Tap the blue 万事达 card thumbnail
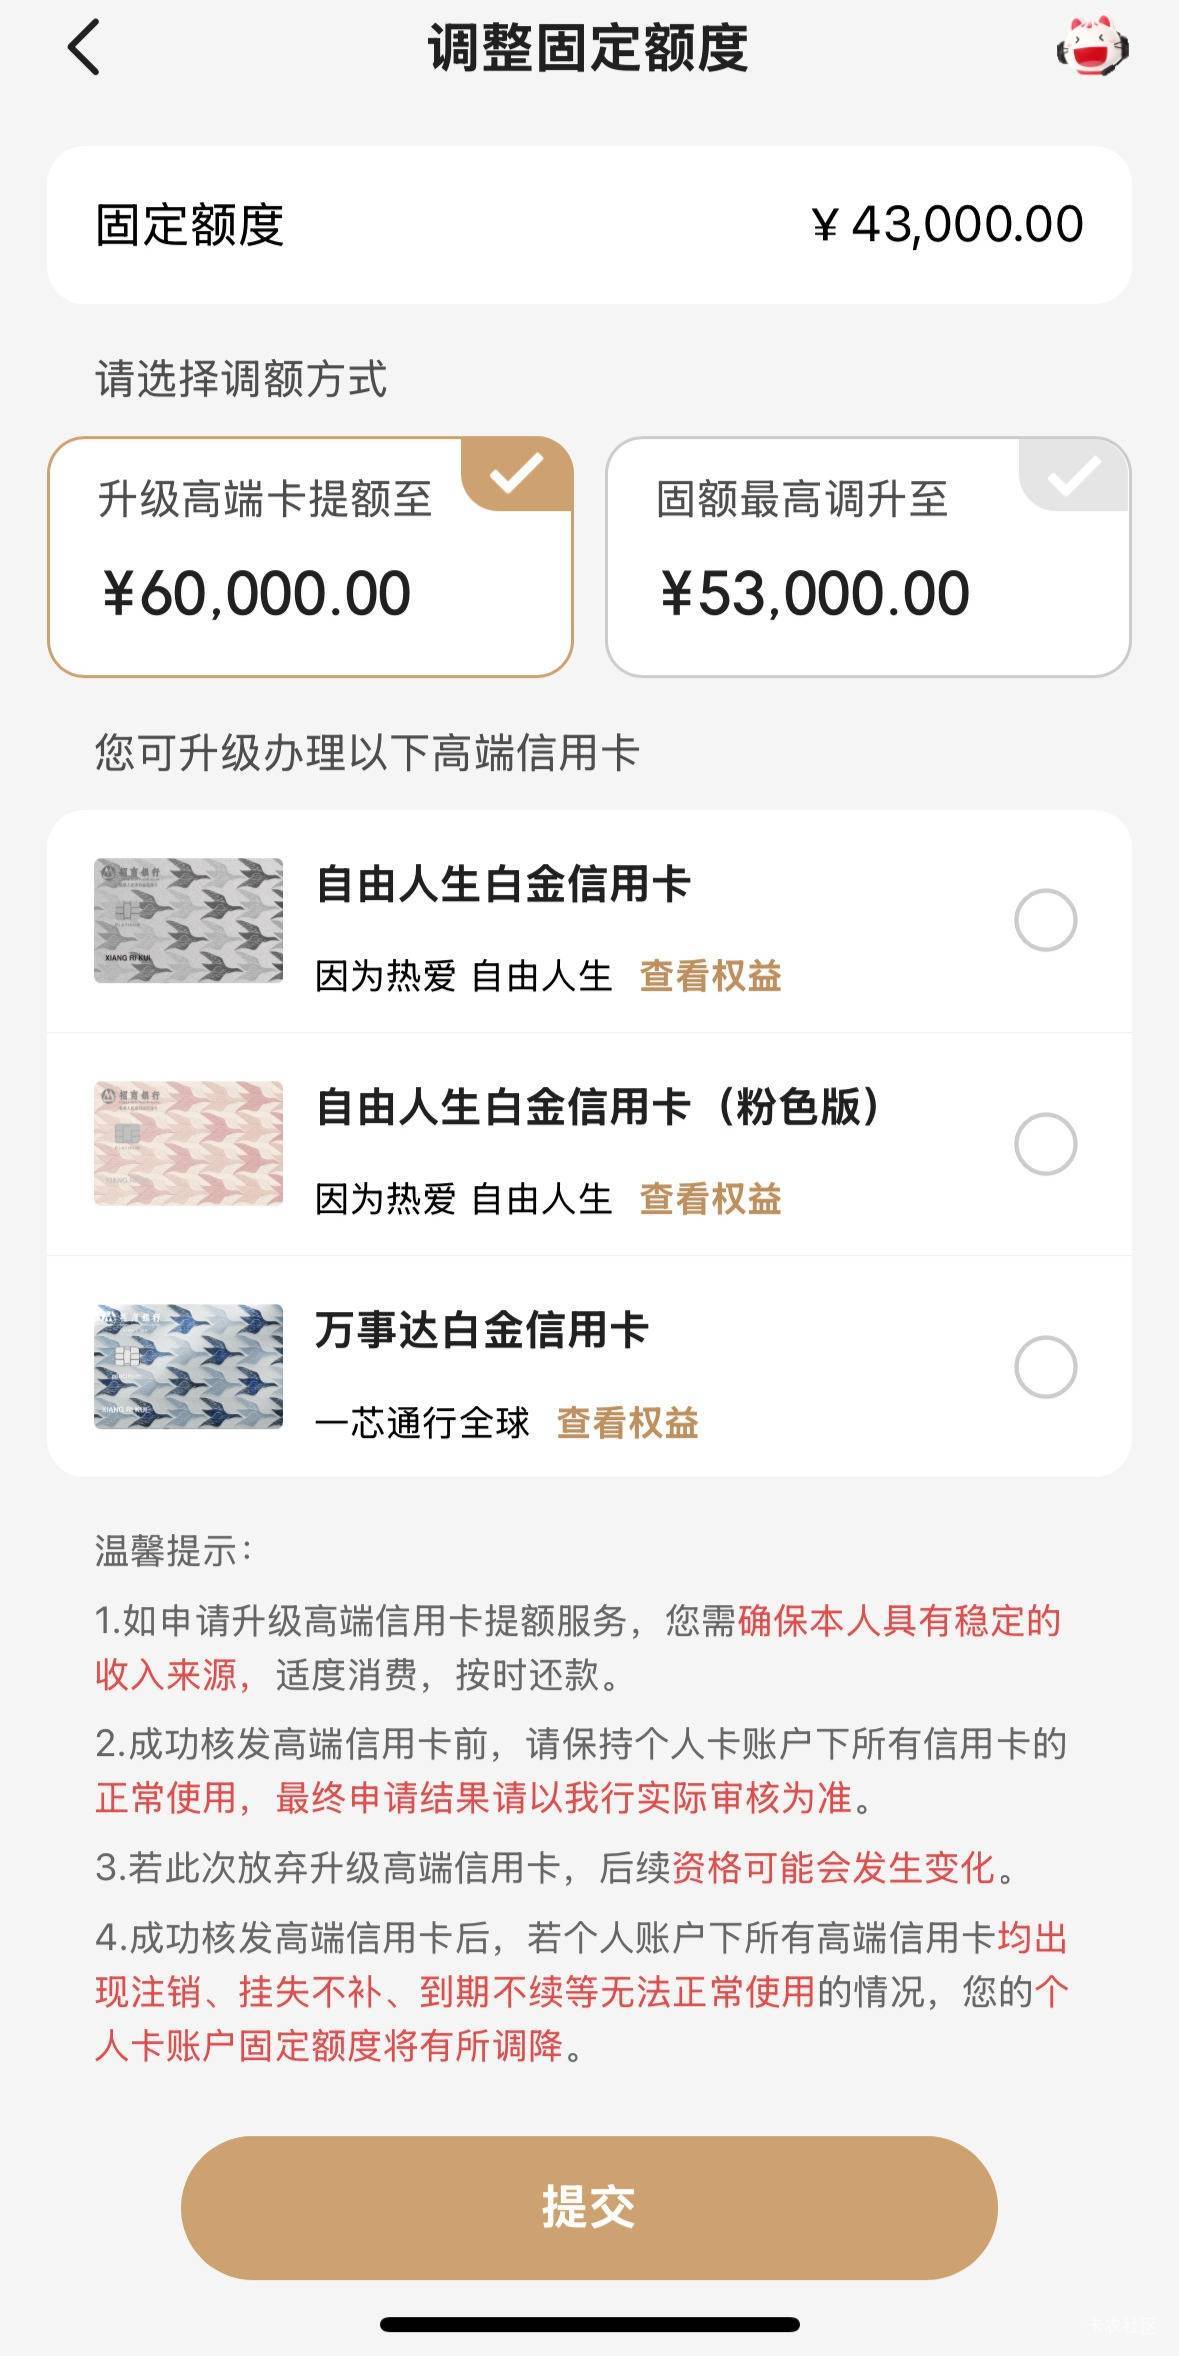Viewport: 1179px width, 2356px height. coord(189,1366)
